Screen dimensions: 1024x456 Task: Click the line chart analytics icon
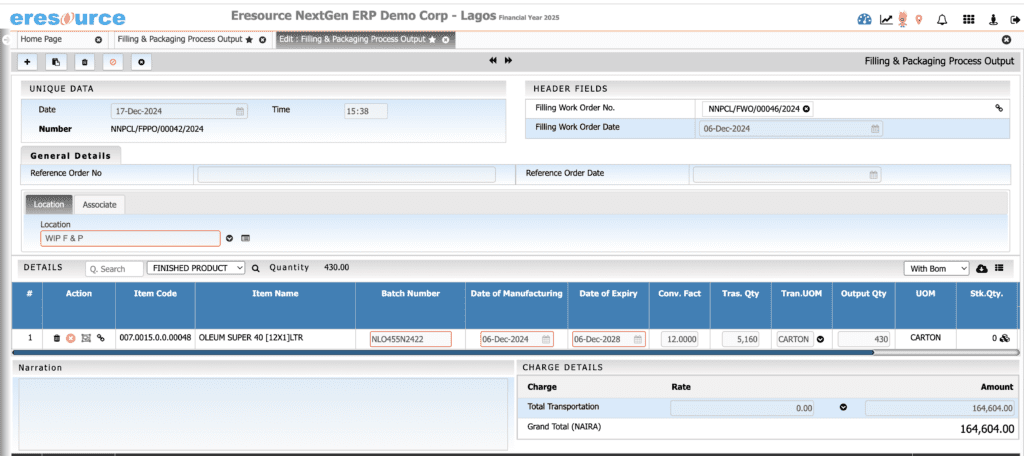click(x=886, y=19)
